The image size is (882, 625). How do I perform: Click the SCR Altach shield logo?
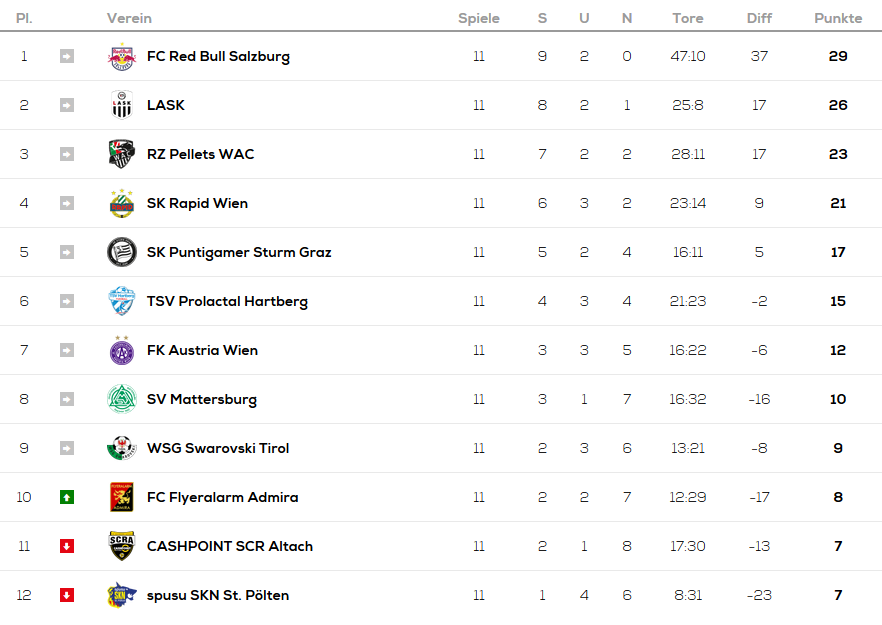point(122,546)
